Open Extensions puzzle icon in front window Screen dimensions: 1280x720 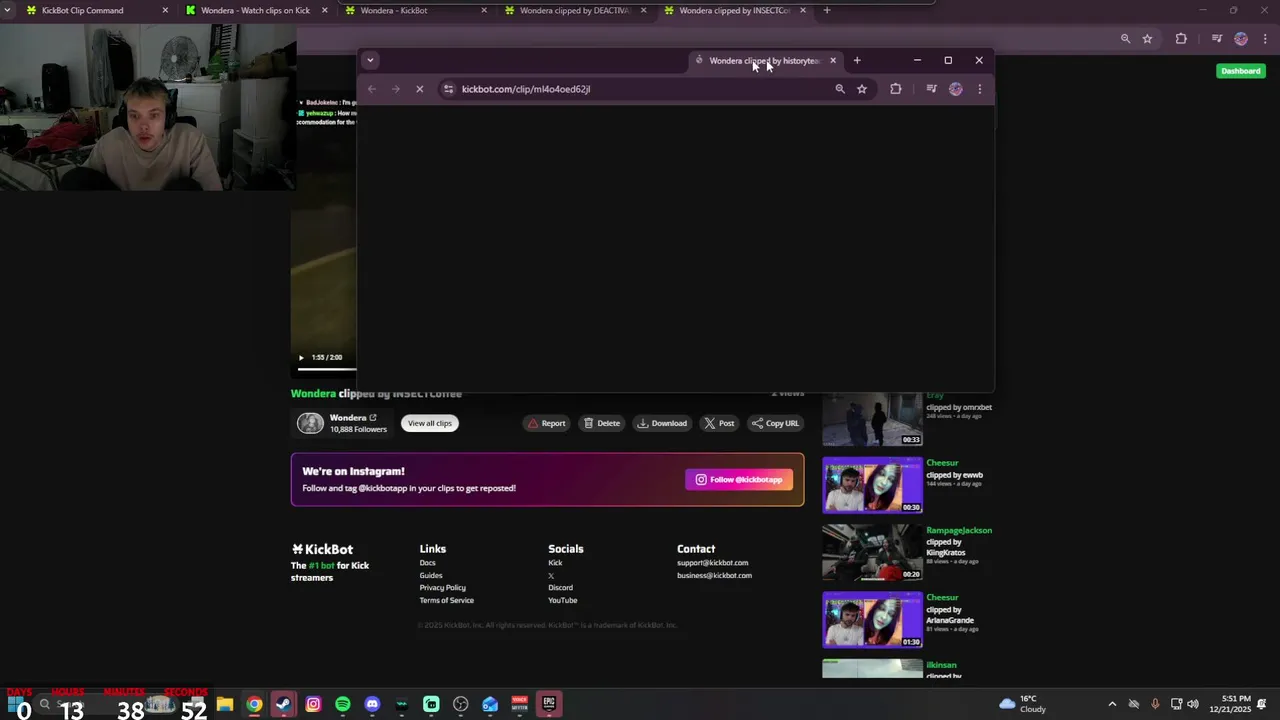(896, 89)
